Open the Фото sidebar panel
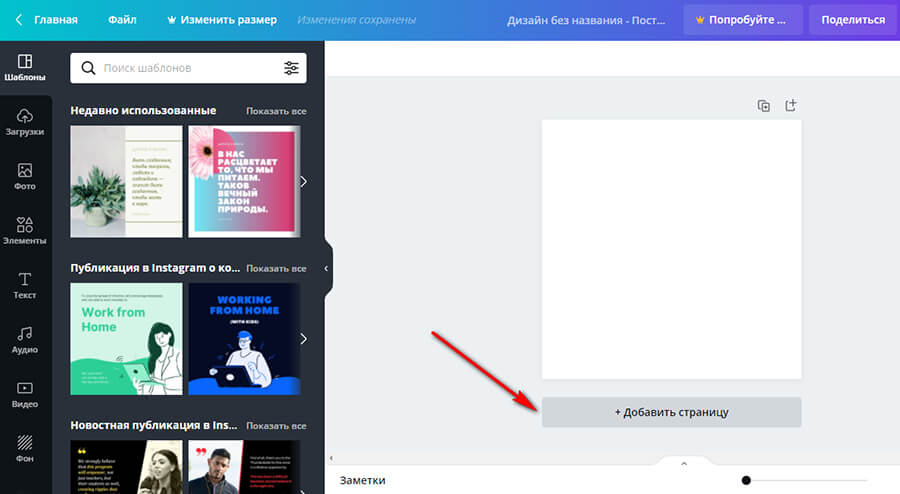The width and height of the screenshot is (900, 494). [x=25, y=177]
